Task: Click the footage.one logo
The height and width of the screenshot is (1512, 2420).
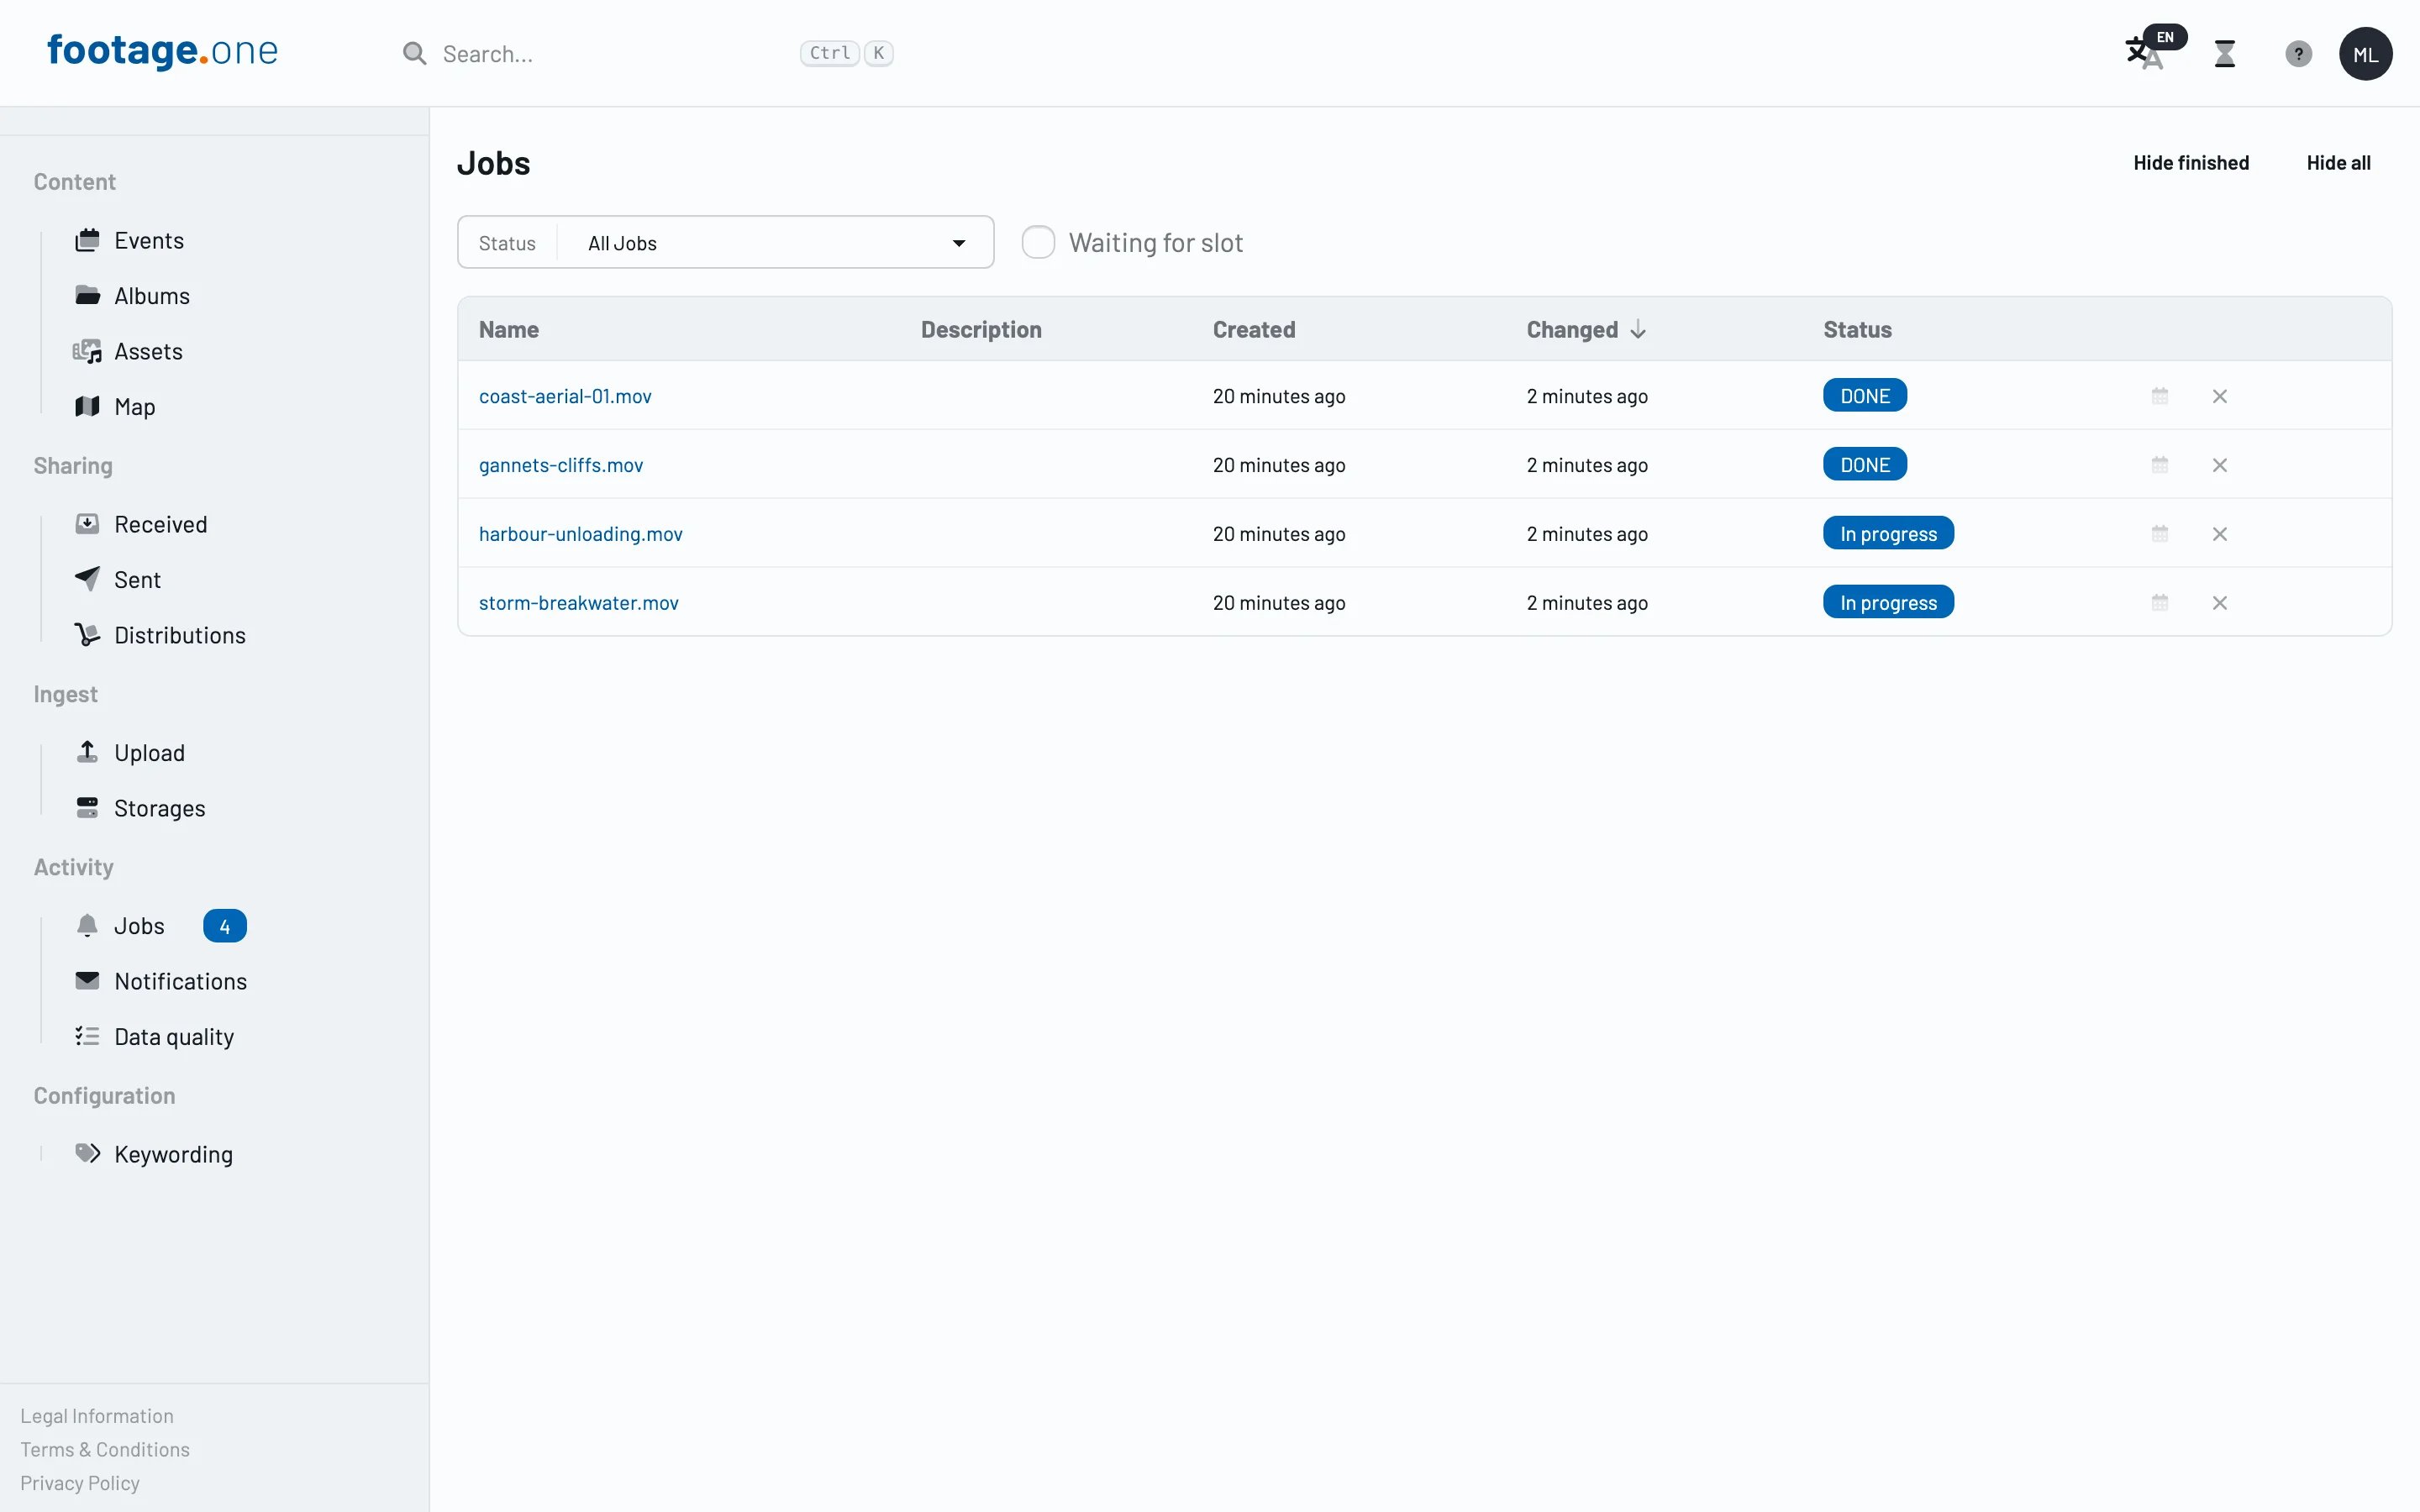Action: point(163,50)
